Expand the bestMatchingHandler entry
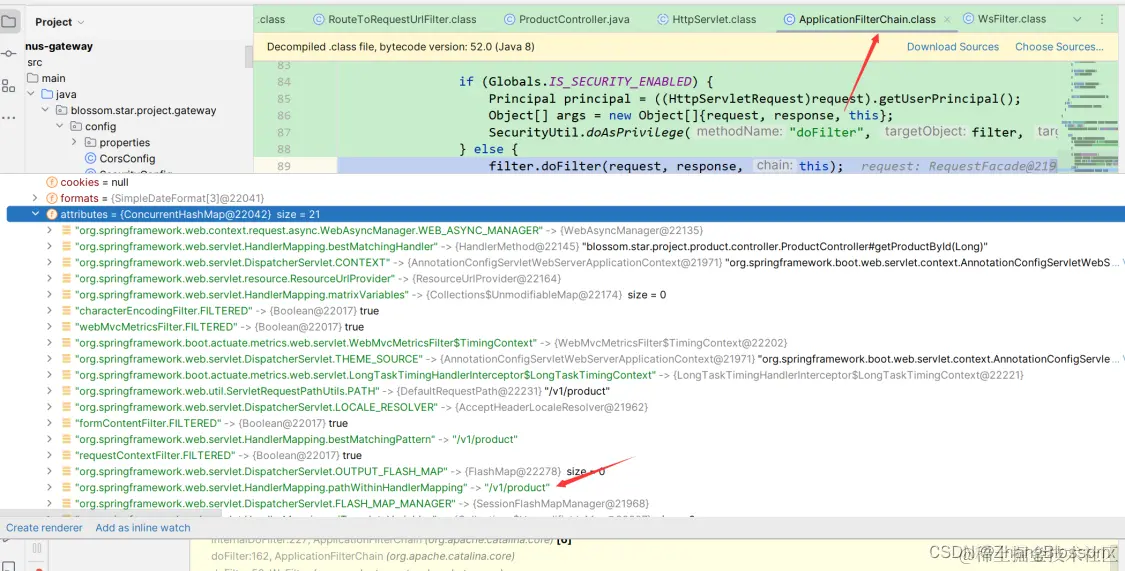Image resolution: width=1125 pixels, height=571 pixels. coord(49,246)
